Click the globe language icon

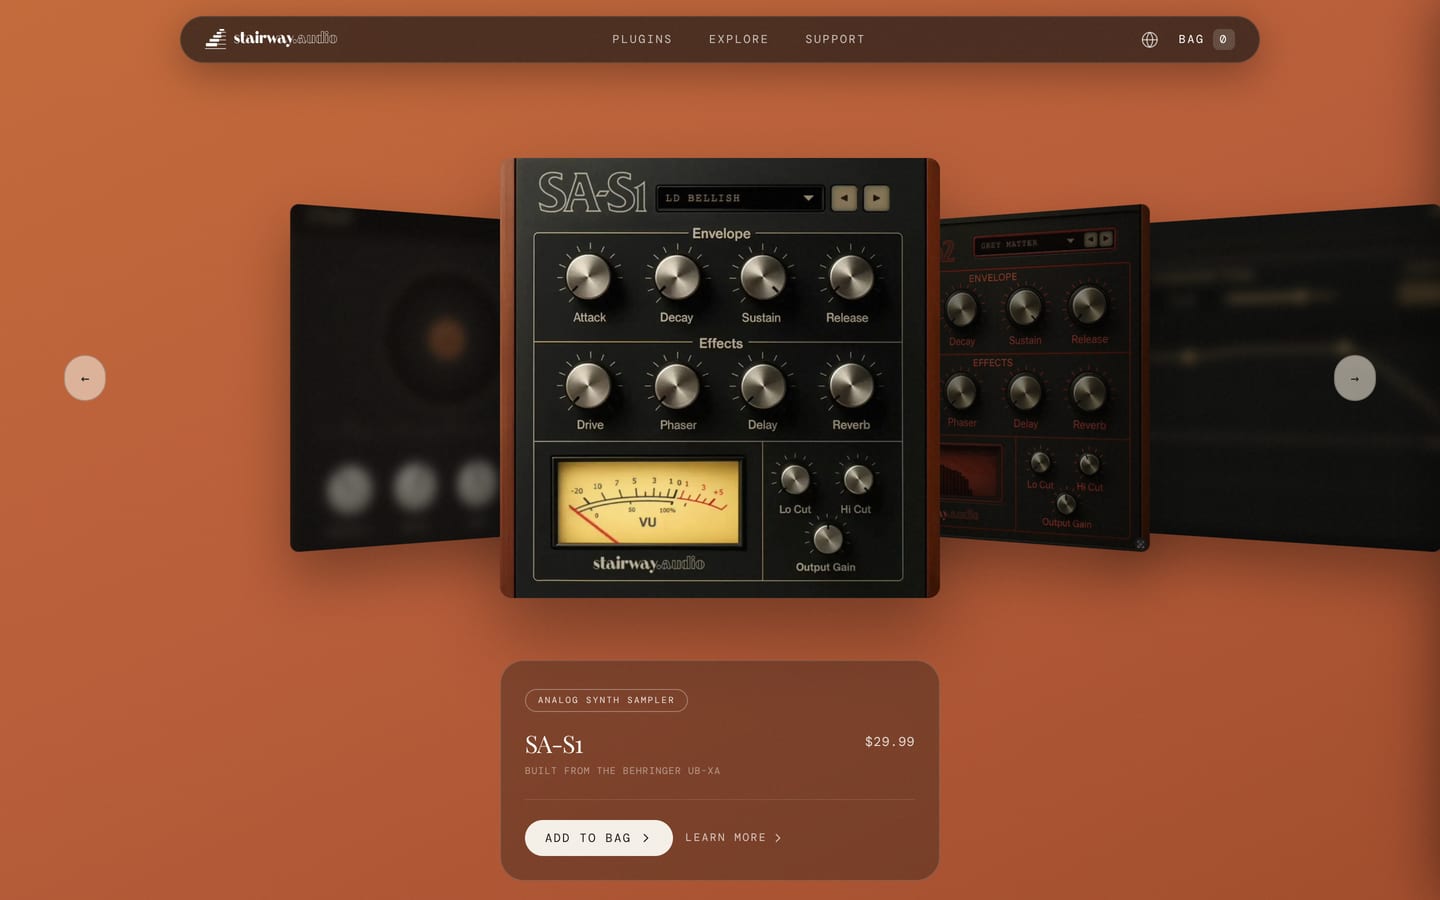1150,39
